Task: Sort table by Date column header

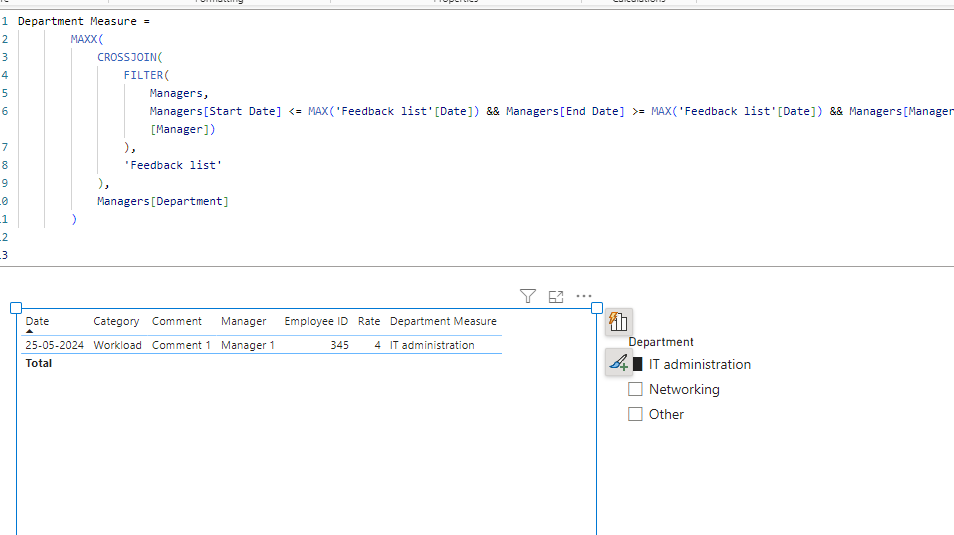Action: [37, 321]
